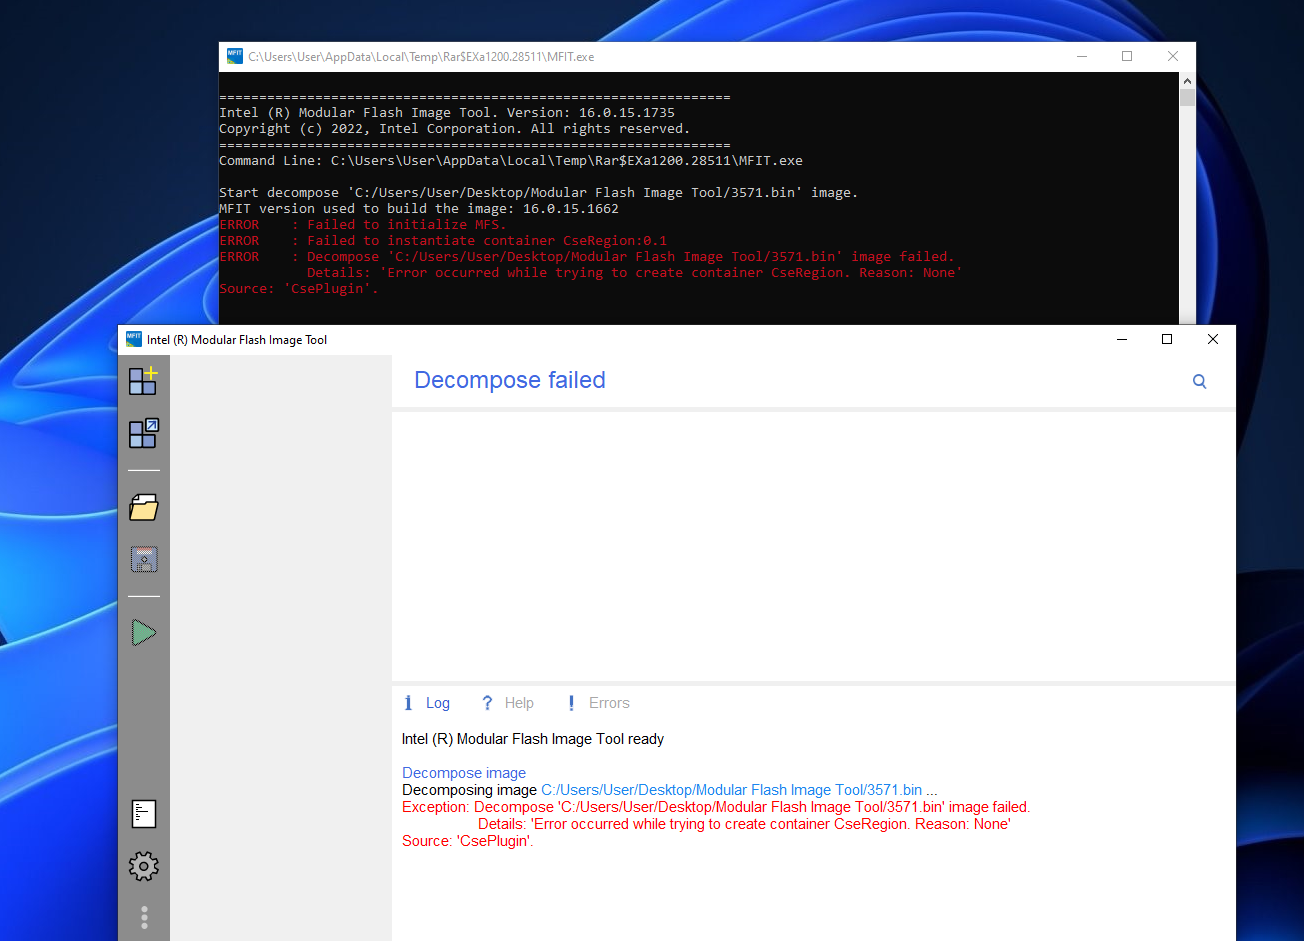Click the new template grid-plus icon in sidebar
This screenshot has width=1304, height=941.
[x=144, y=381]
